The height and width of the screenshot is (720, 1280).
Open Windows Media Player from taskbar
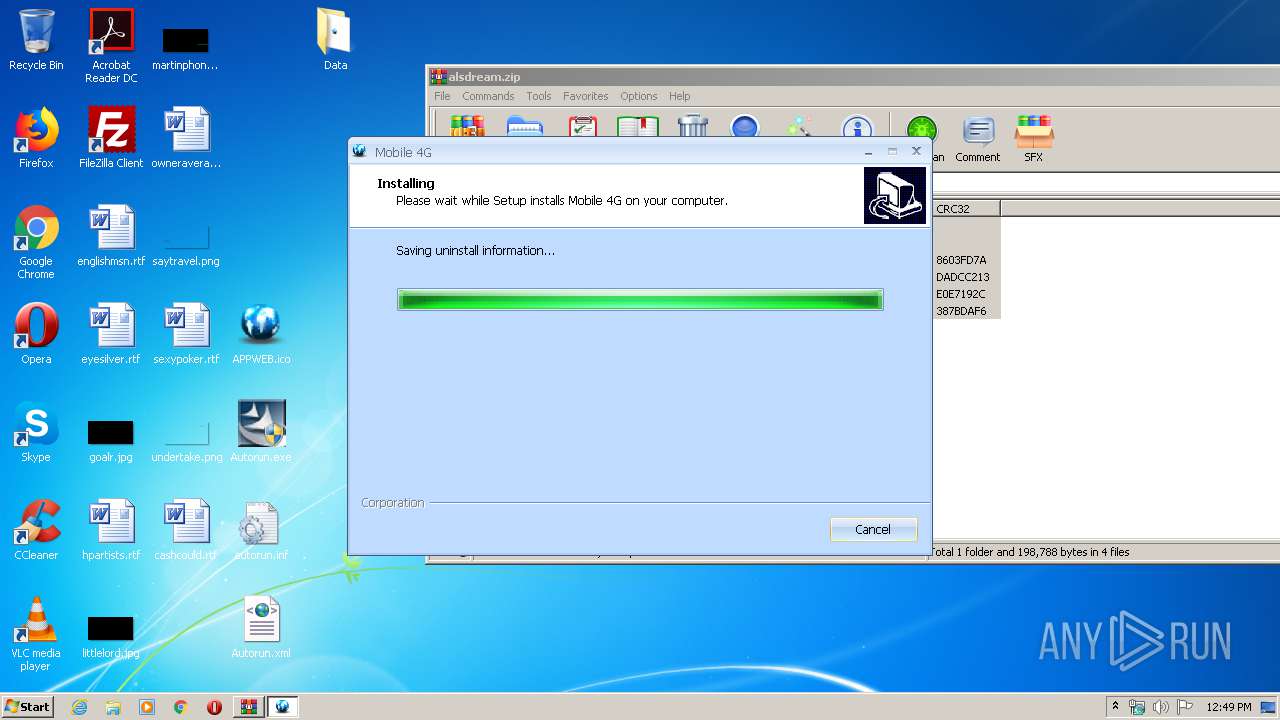[x=147, y=707]
